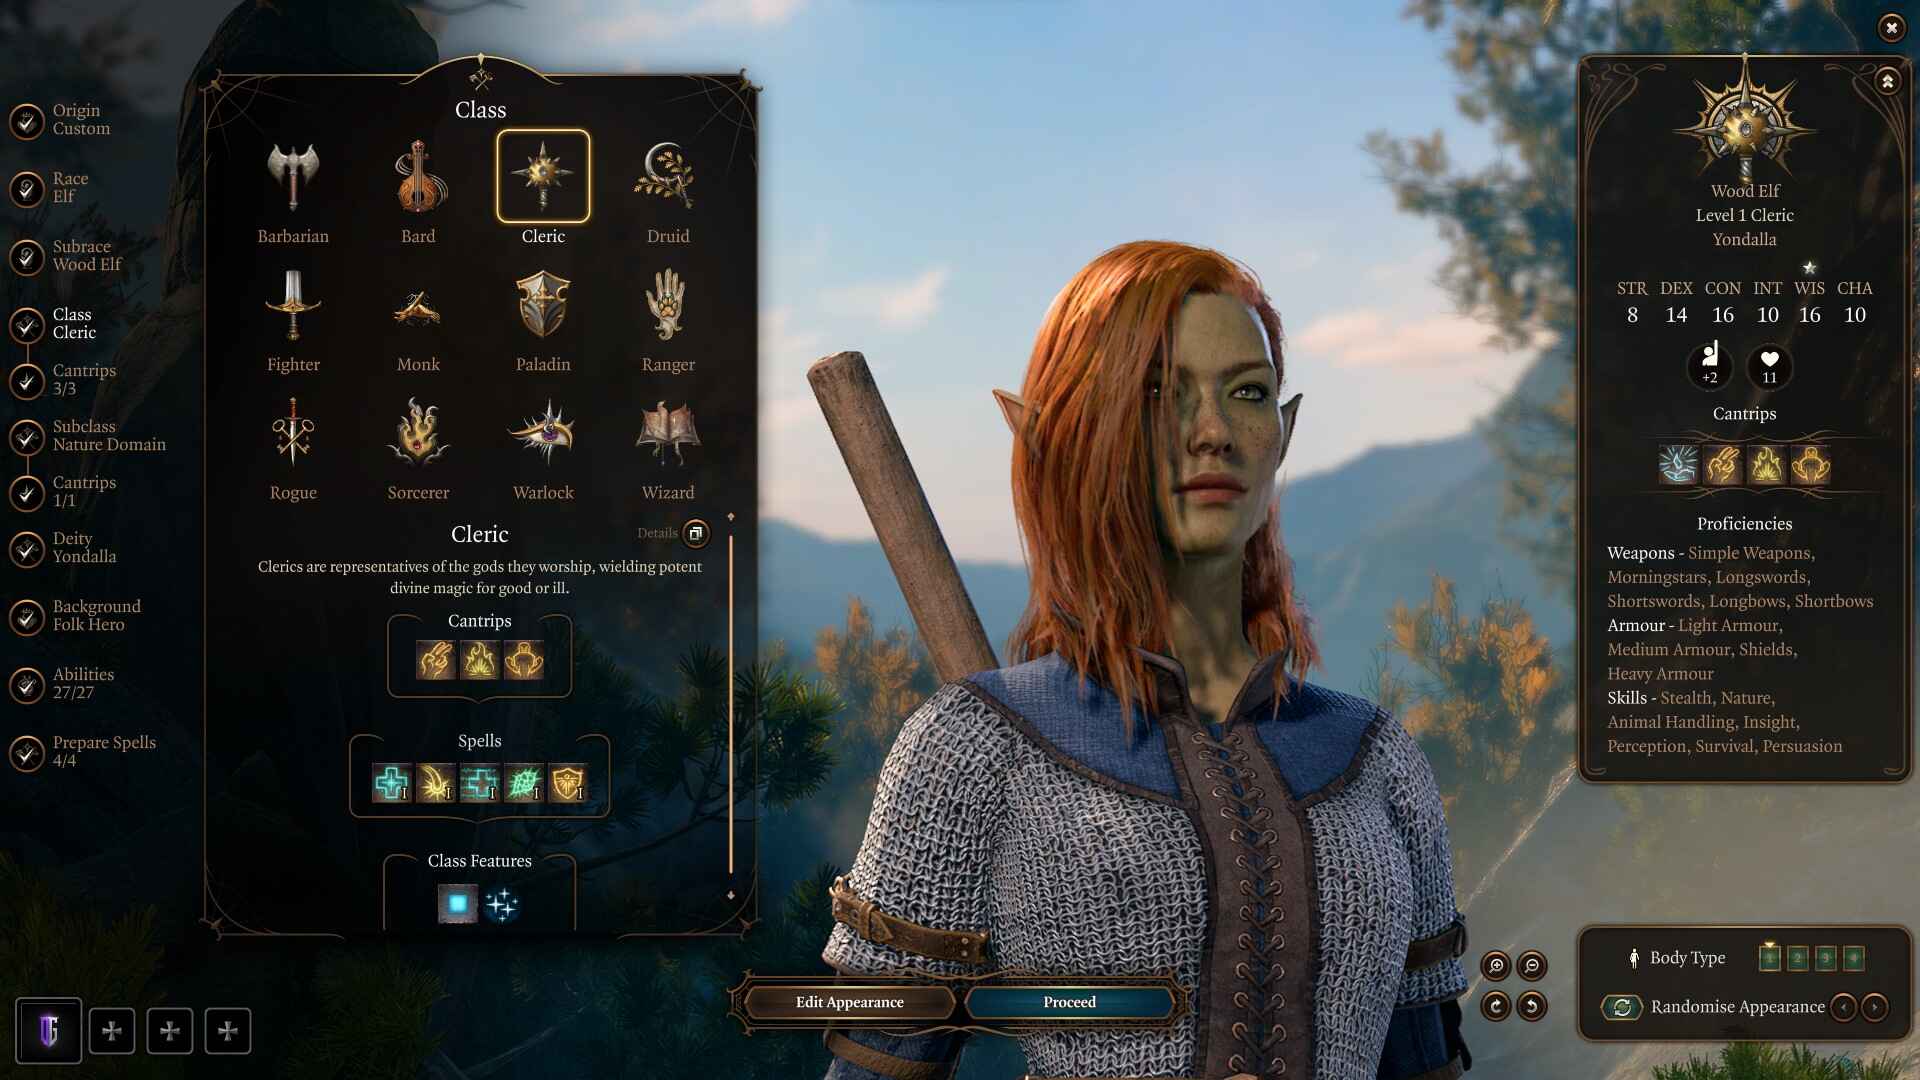Expand the Details panel for Cleric
The width and height of the screenshot is (1920, 1080).
[x=695, y=533]
